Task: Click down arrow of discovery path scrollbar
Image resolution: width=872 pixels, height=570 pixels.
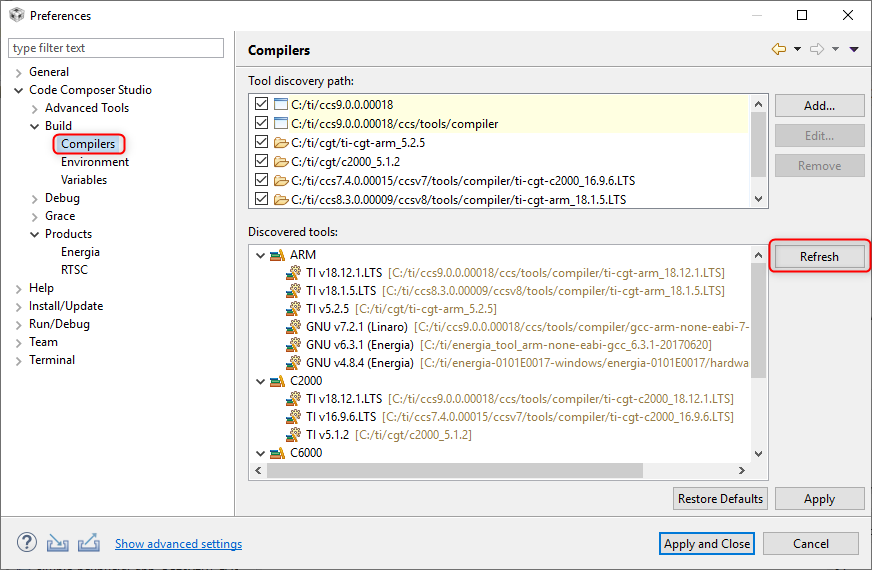Action: [x=759, y=199]
